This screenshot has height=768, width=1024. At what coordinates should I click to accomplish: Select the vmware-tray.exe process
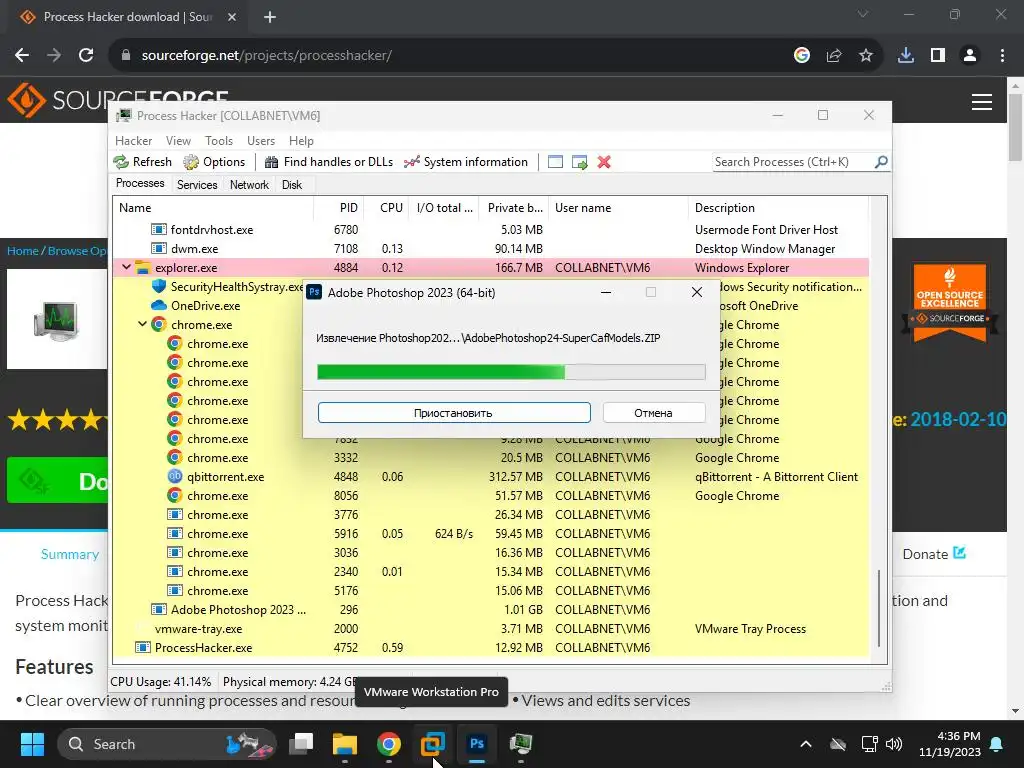tap(491, 628)
